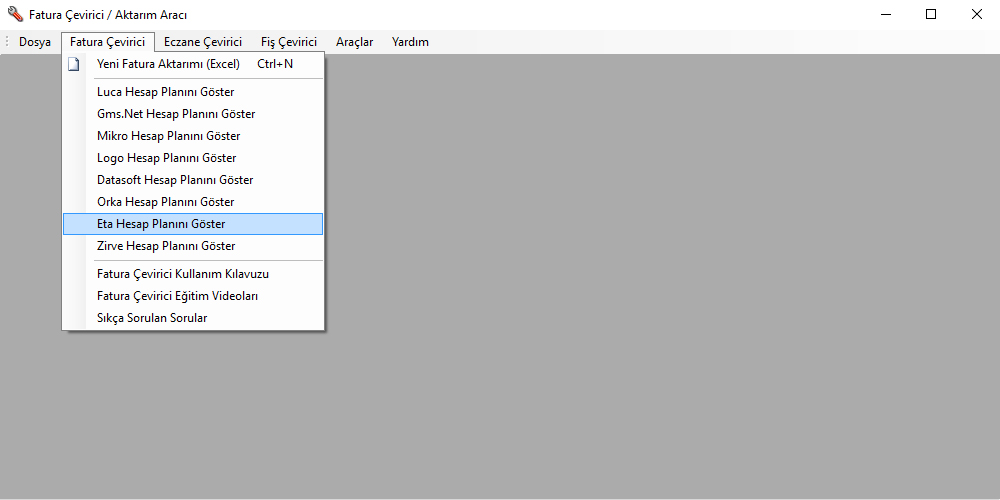The width and height of the screenshot is (1000, 500).
Task: Choose Orka Hesap Planını Göster
Action: coord(193,202)
